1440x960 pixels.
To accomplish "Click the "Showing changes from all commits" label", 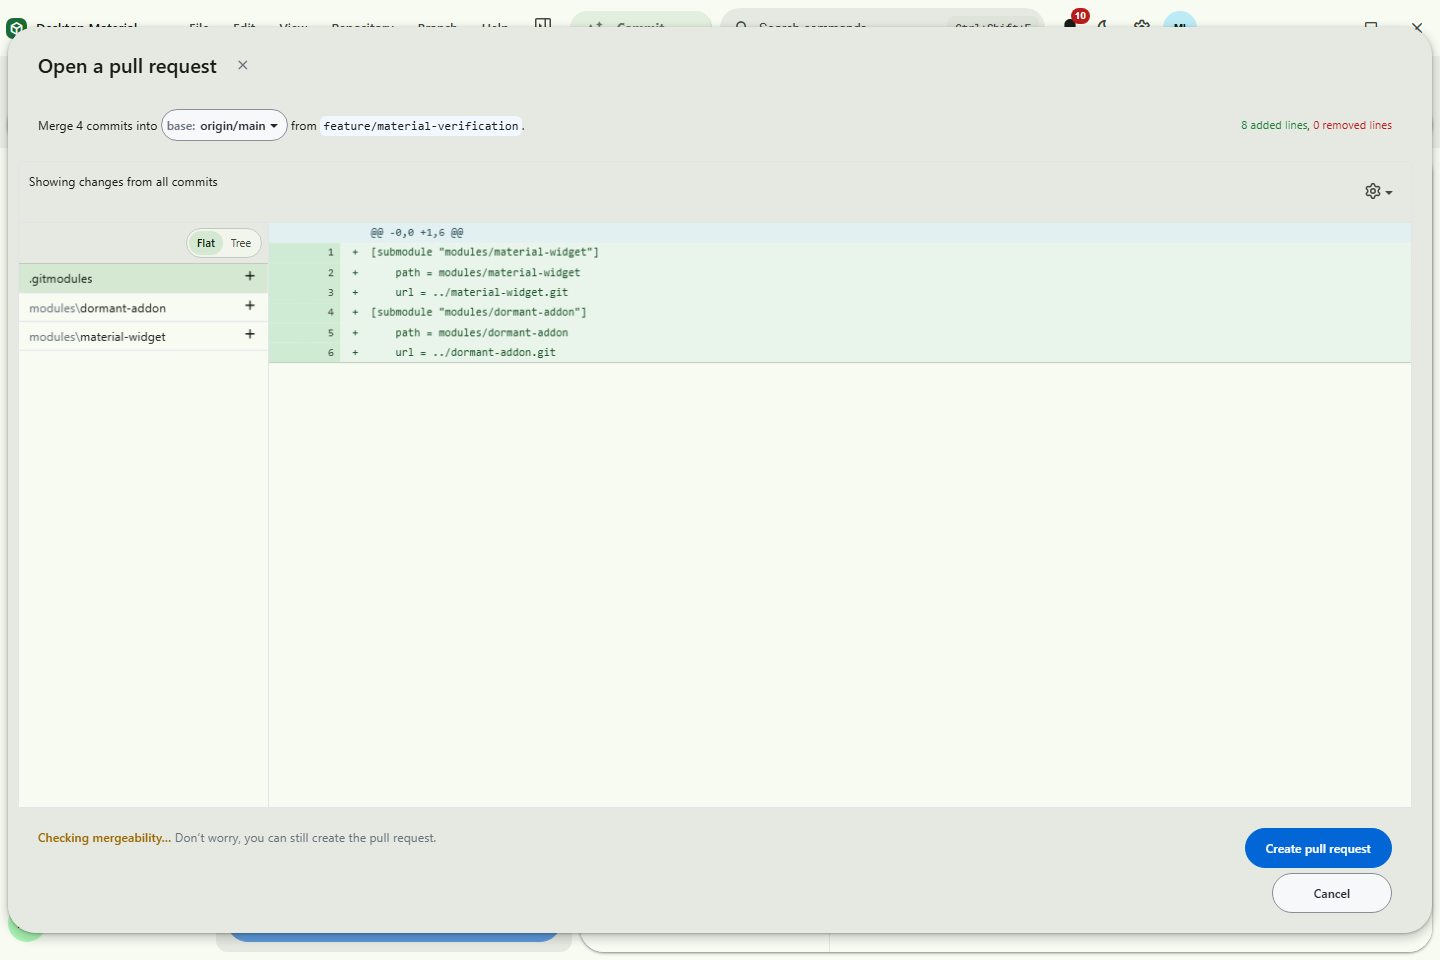I will pyautogui.click(x=123, y=182).
